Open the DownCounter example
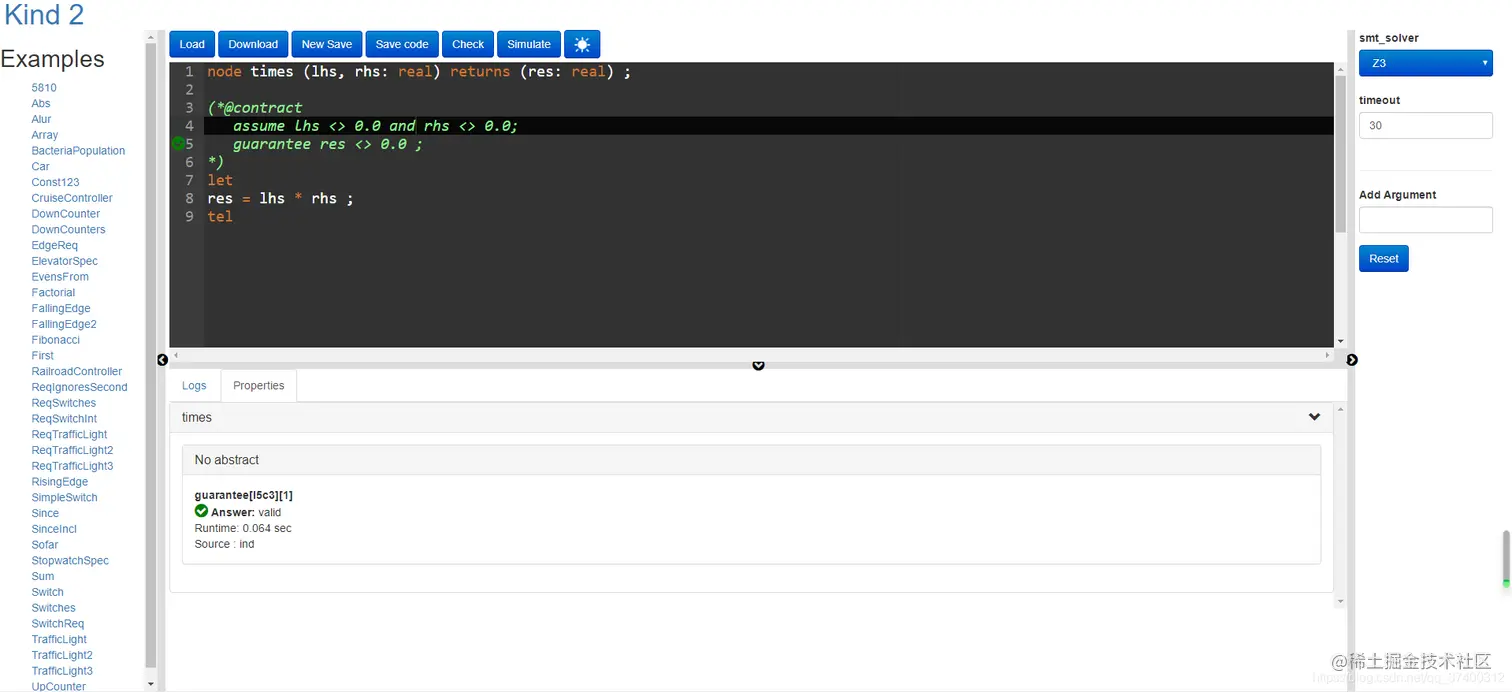 coord(66,214)
